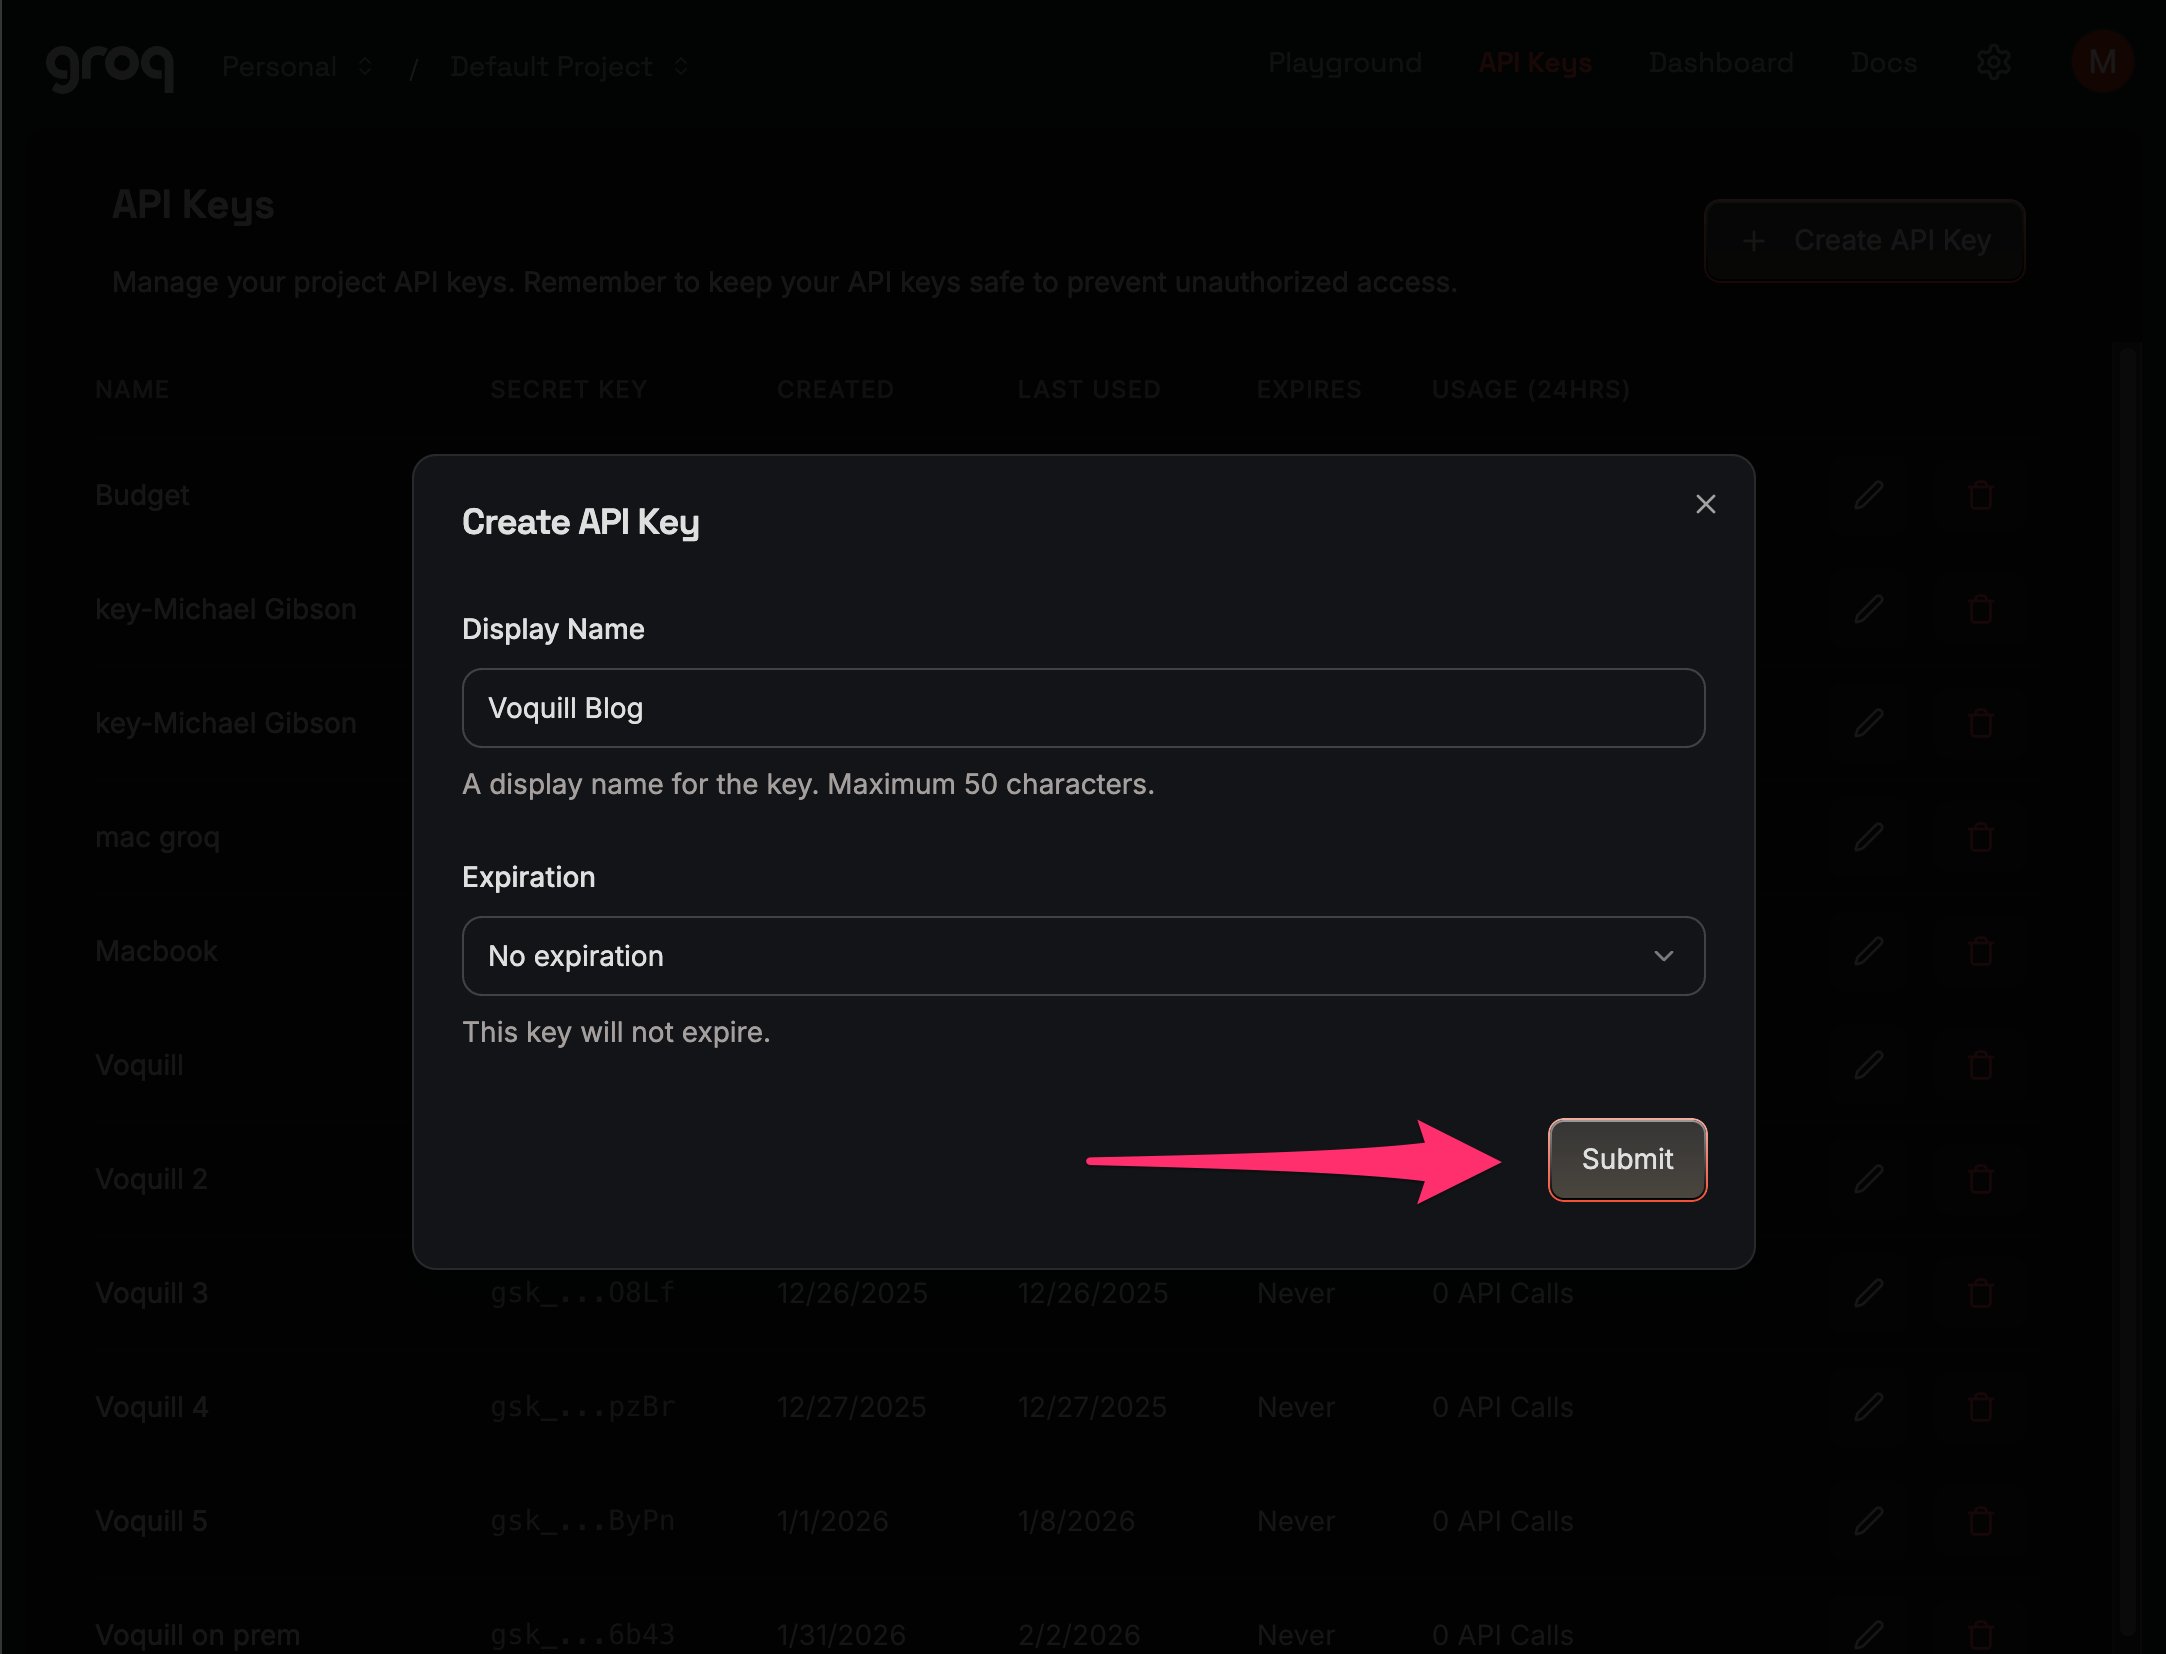Screen dimensions: 2166x1654
Task: Dismiss the Create API Key modal
Action: click(1705, 504)
